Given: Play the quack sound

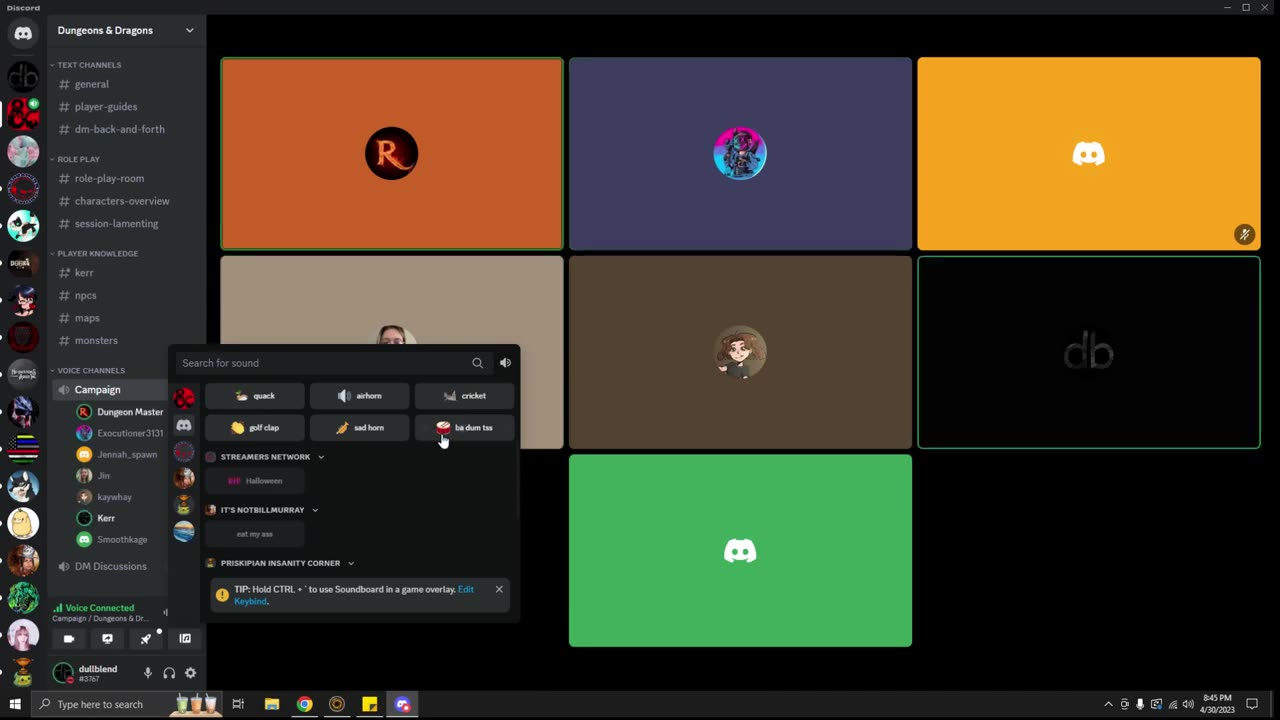Looking at the screenshot, I should pyautogui.click(x=255, y=396).
